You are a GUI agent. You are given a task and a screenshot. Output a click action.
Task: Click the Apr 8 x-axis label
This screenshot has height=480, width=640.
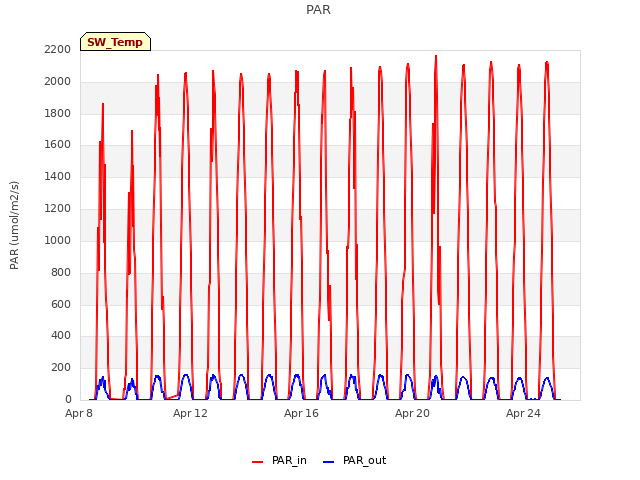coord(79,413)
